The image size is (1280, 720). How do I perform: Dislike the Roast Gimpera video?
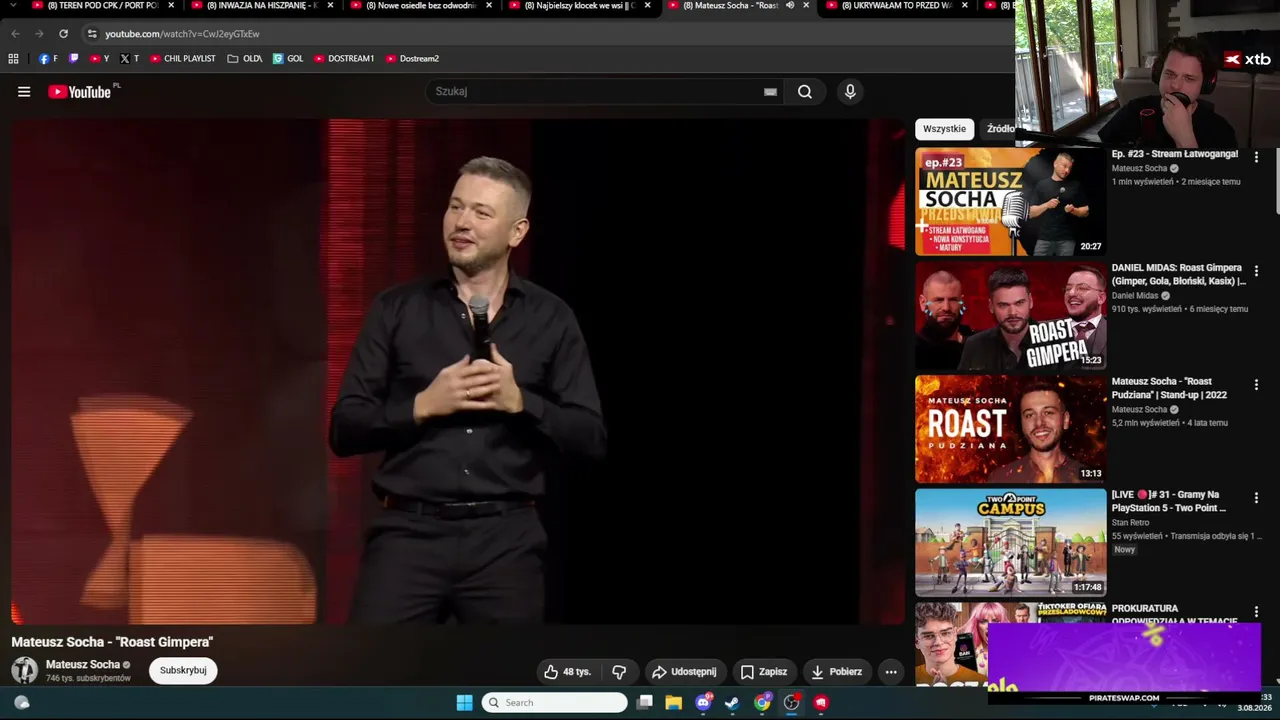[619, 672]
